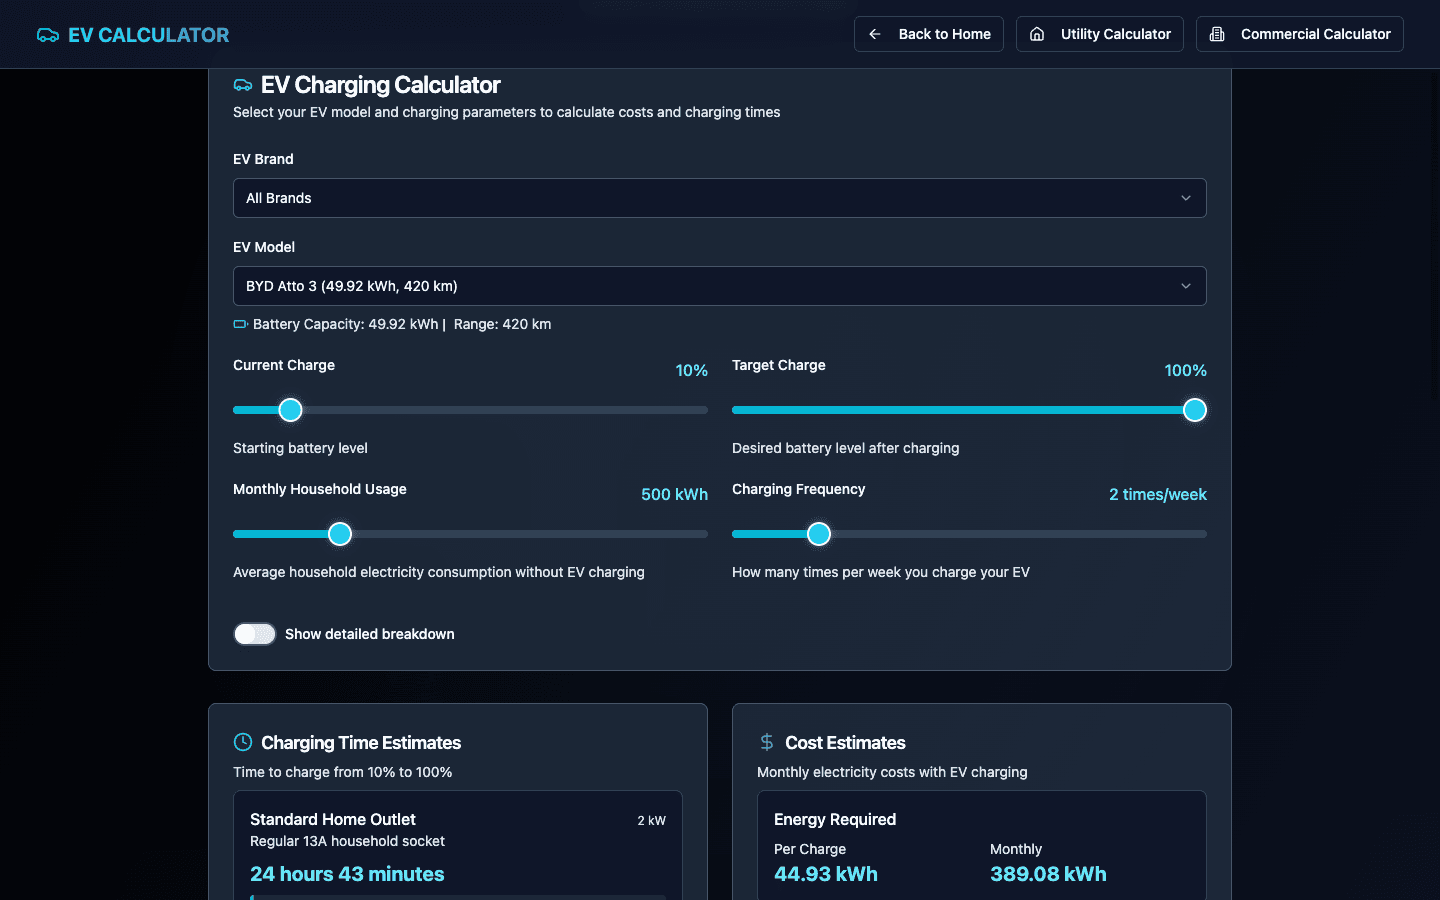Toggle the Show detailed breakdown switch

(254, 634)
